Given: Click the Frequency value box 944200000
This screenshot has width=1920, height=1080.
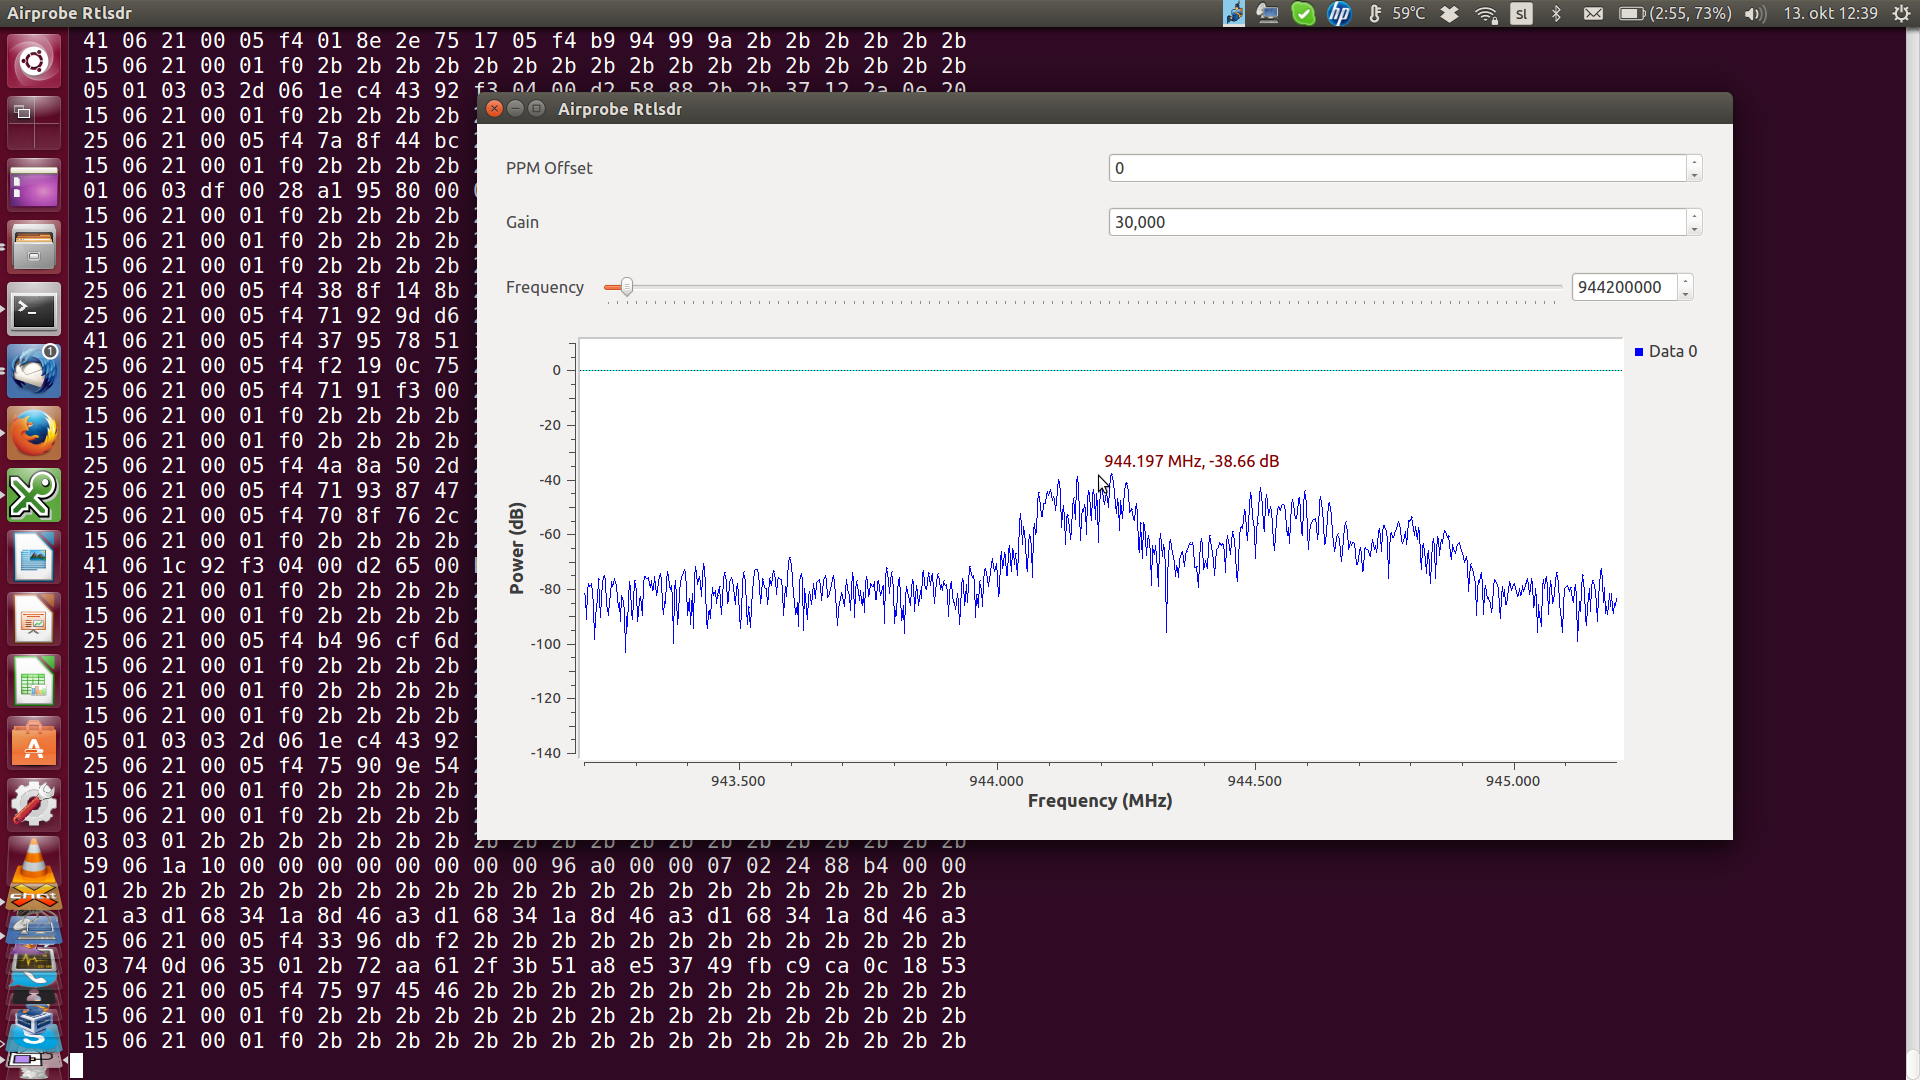Looking at the screenshot, I should pos(1624,287).
